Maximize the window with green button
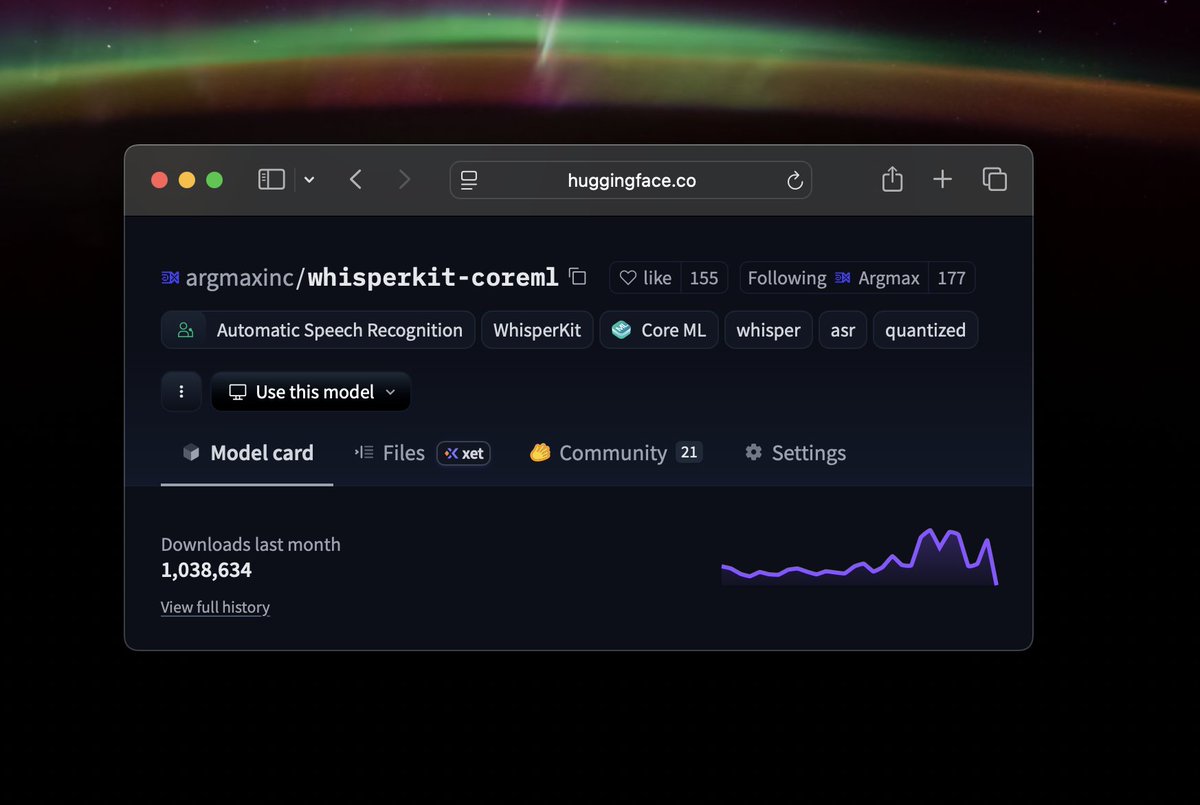This screenshot has width=1200, height=805. (214, 180)
